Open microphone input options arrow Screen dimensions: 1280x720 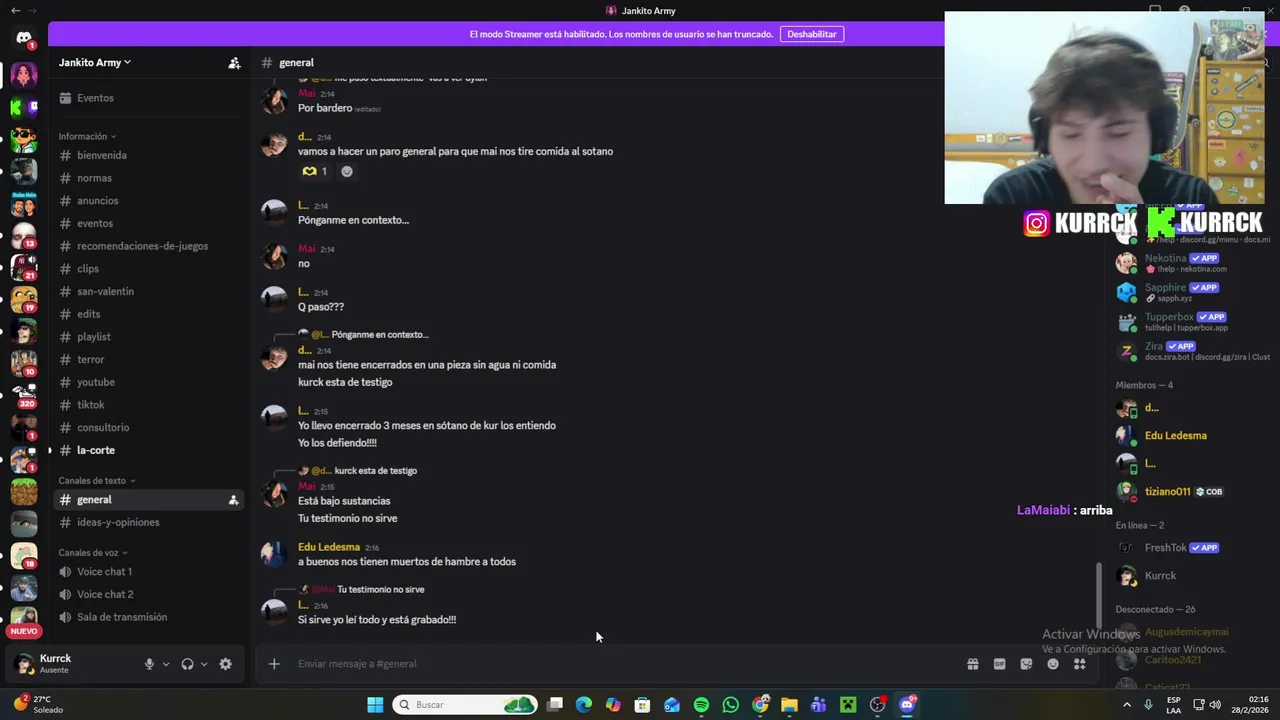pyautogui.click(x=166, y=664)
